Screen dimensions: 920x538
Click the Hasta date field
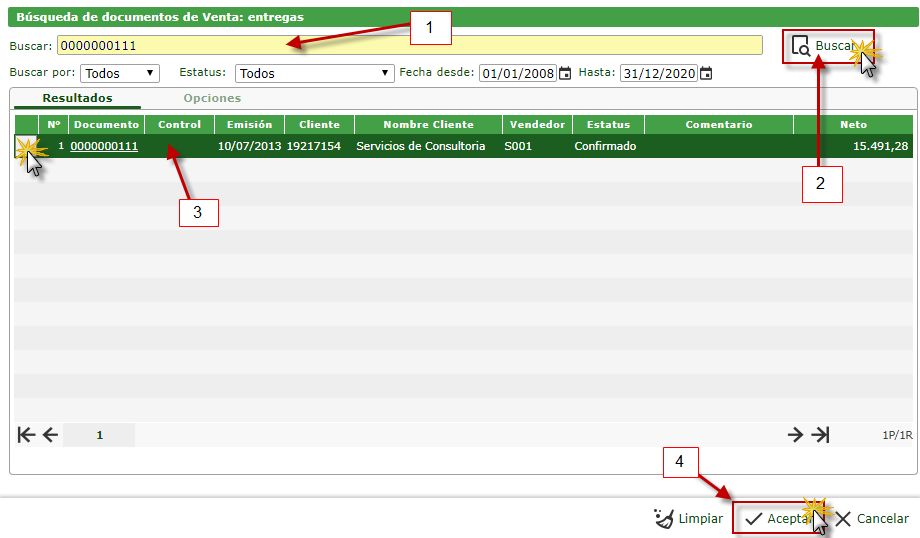pos(658,73)
